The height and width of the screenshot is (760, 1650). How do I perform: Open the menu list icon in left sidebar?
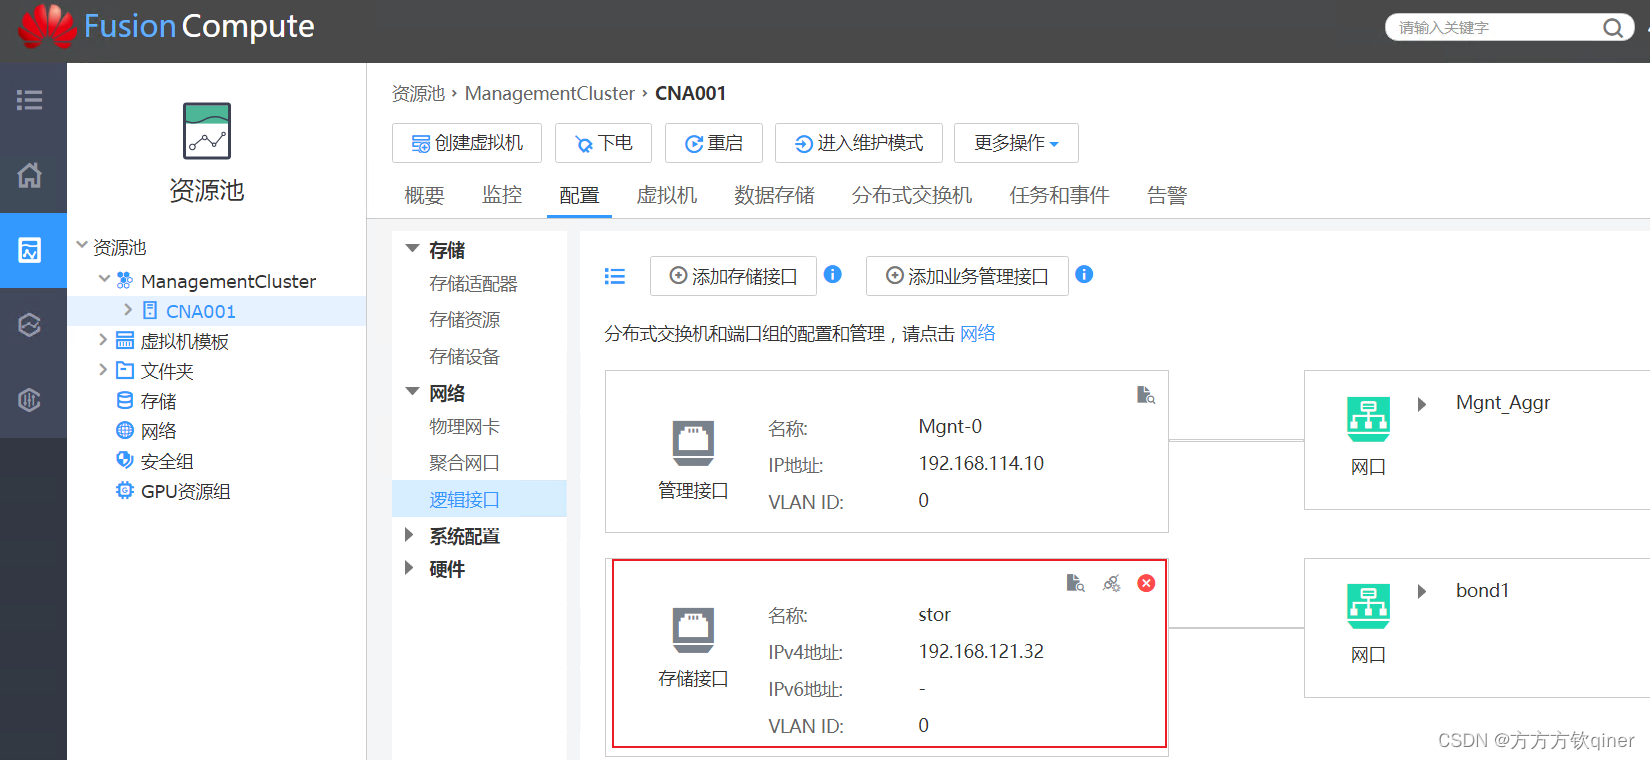point(29,100)
